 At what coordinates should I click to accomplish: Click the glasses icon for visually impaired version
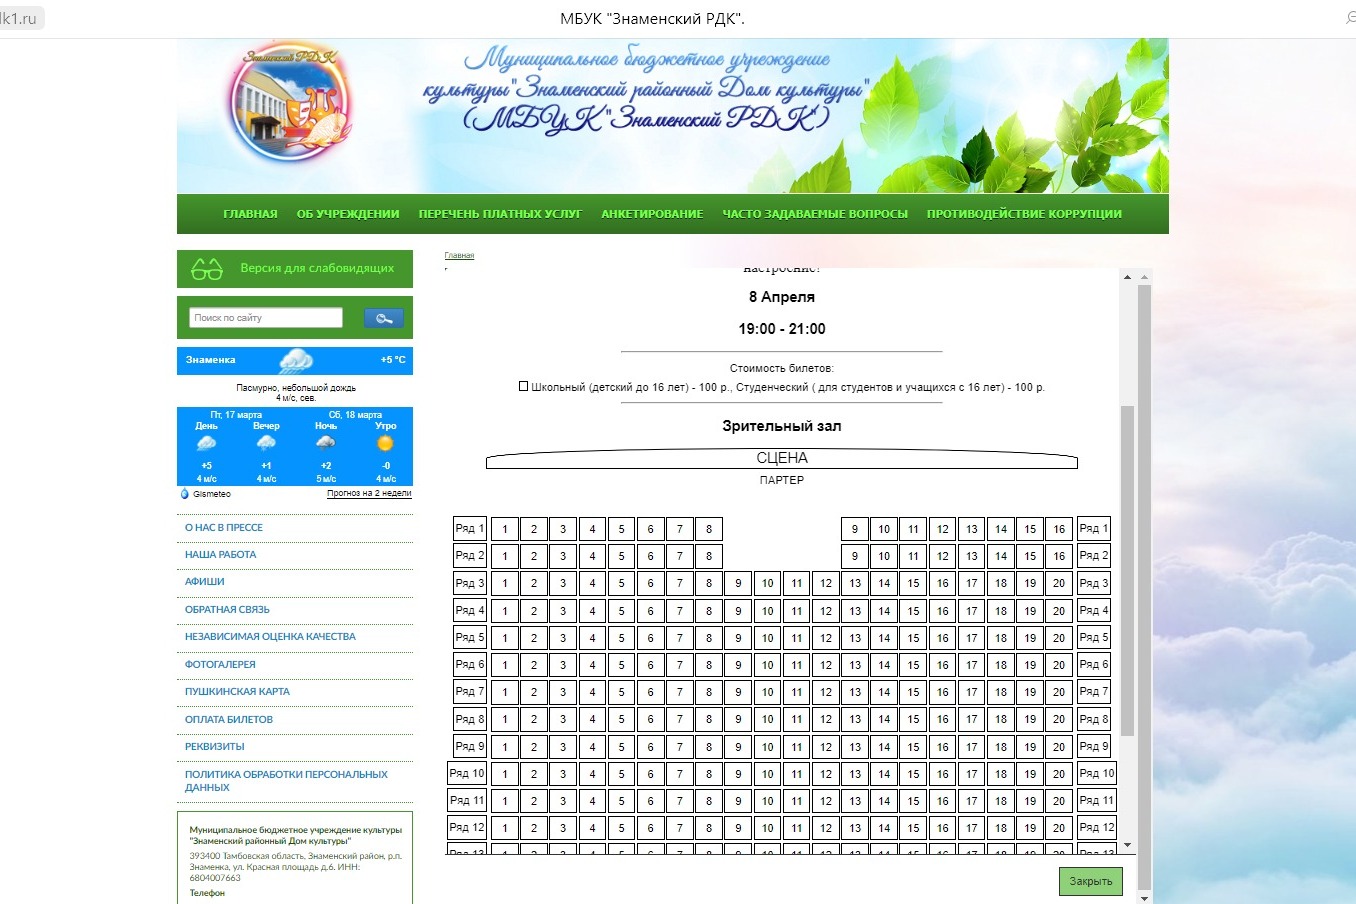(x=207, y=268)
